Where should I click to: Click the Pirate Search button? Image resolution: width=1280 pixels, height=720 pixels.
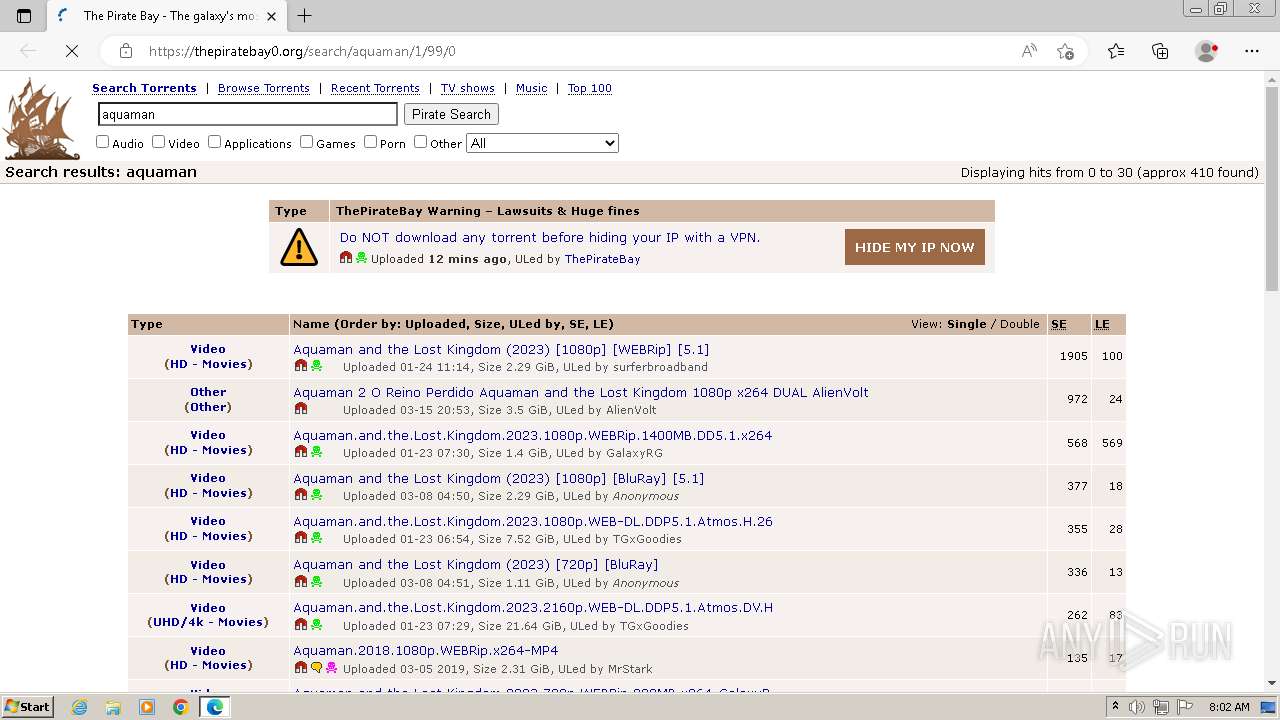451,114
